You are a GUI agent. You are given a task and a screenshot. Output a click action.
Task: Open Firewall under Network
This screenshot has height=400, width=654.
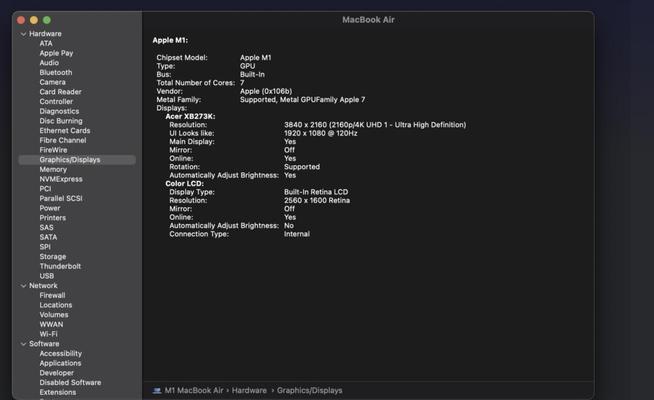(52, 295)
